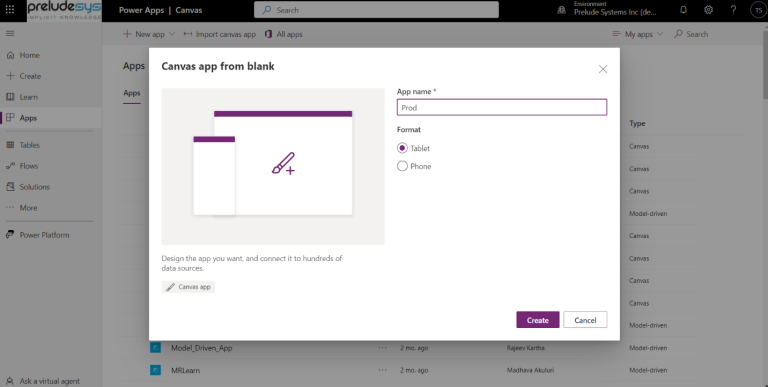Click the Search apps toolbar field
Screen dimensions: 768x387
point(691,34)
